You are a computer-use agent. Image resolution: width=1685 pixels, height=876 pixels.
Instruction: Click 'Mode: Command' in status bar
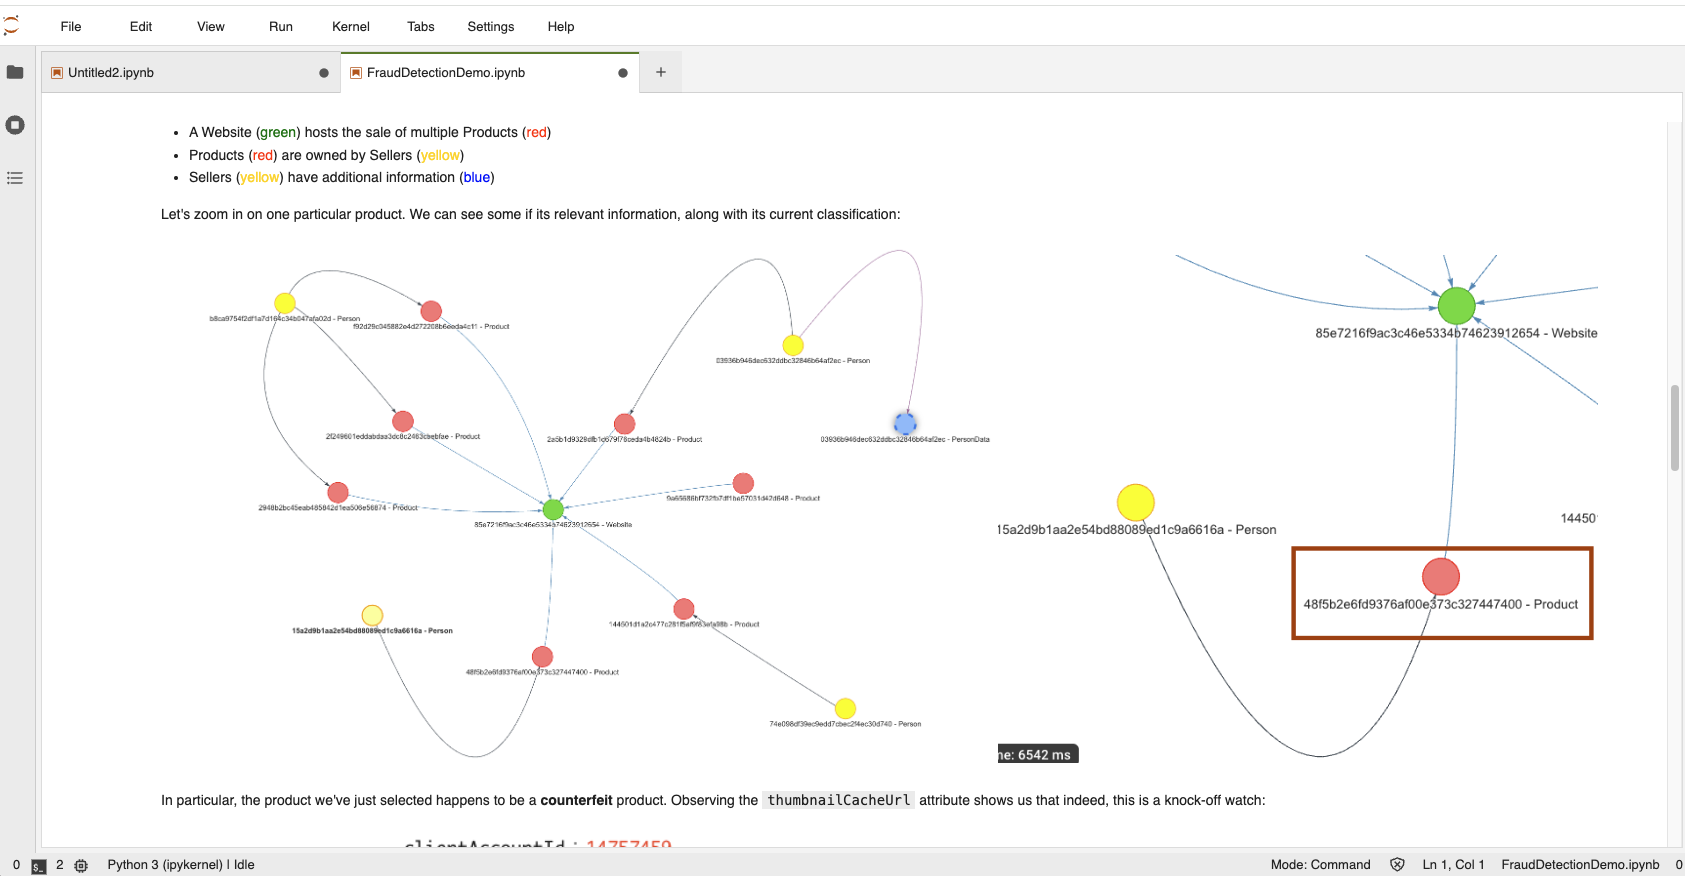[1320, 865]
